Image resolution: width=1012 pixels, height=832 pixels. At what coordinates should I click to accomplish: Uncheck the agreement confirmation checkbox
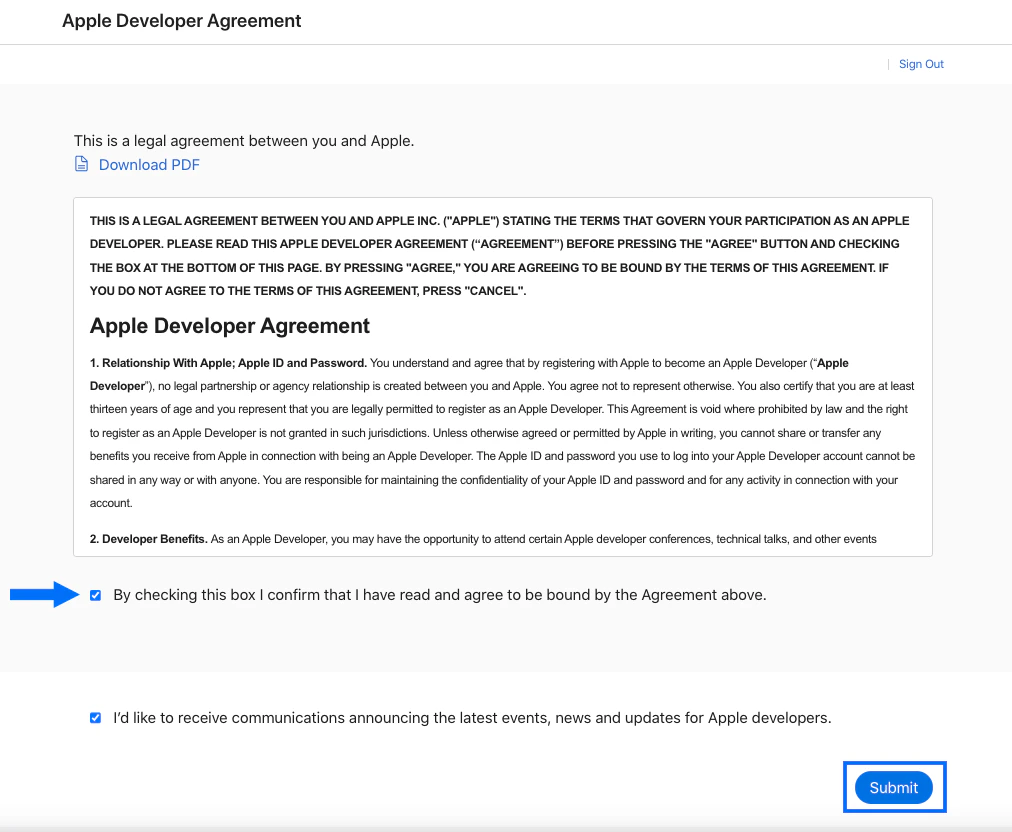click(95, 594)
